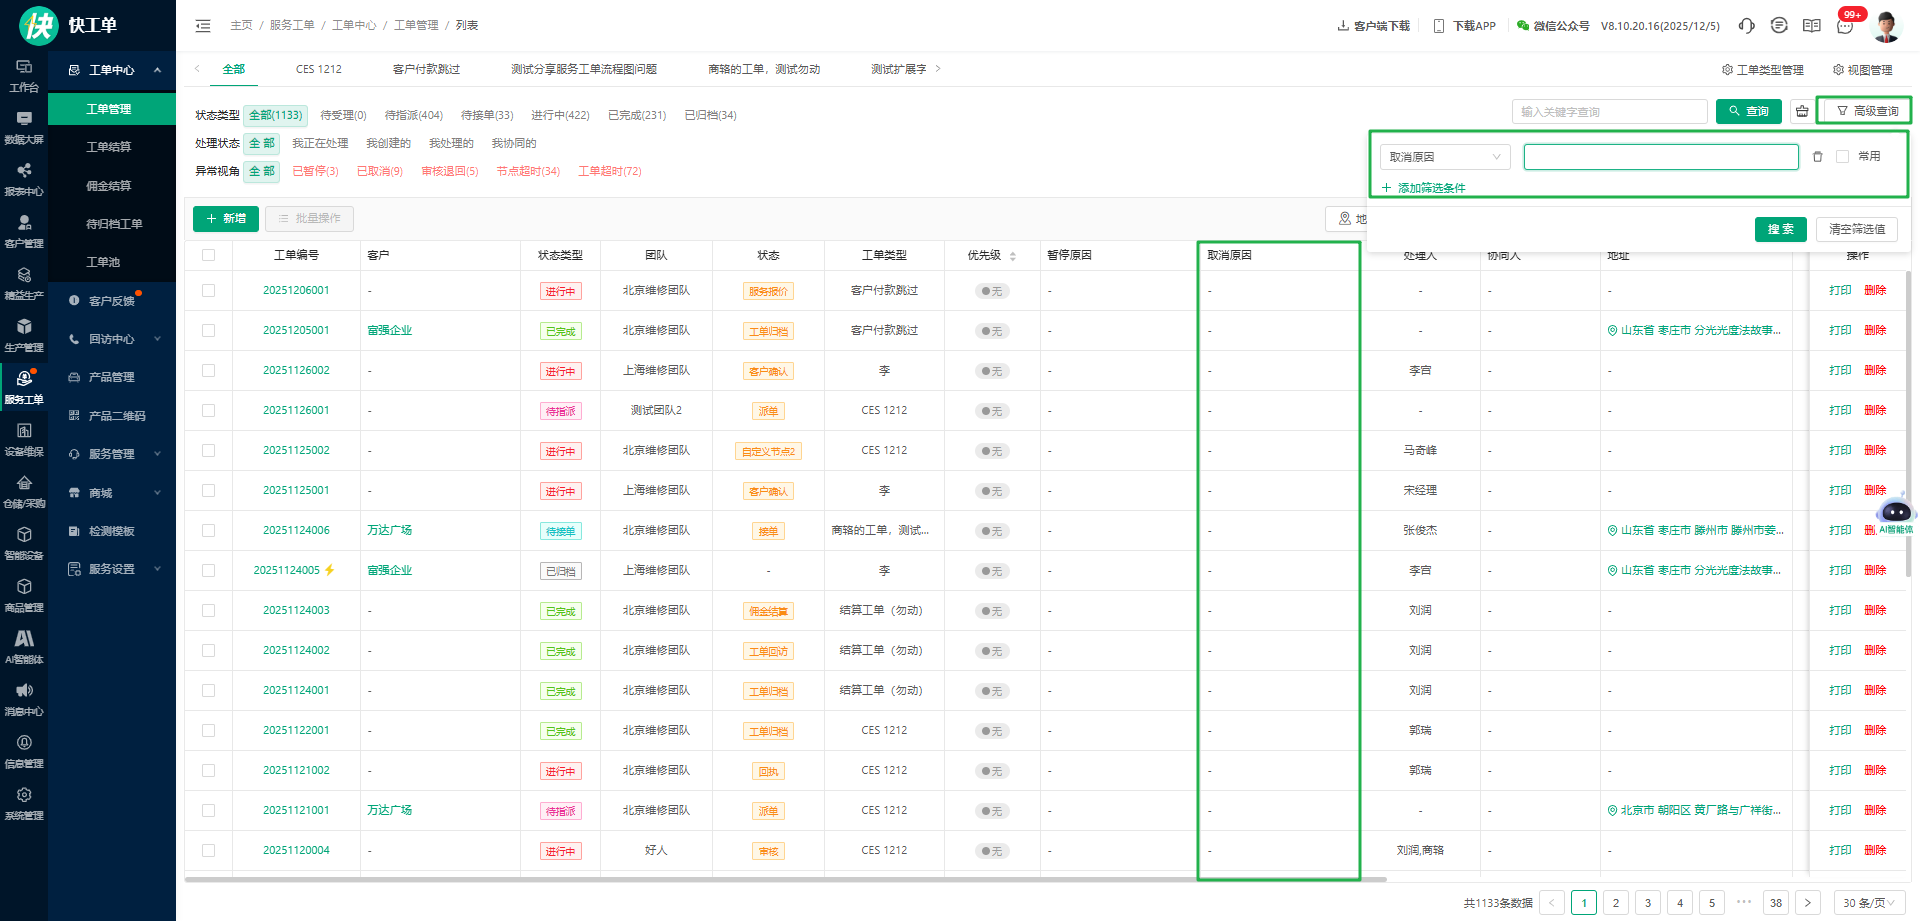This screenshot has width=1920, height=921.
Task: Click the green 新增 button
Action: point(226,218)
